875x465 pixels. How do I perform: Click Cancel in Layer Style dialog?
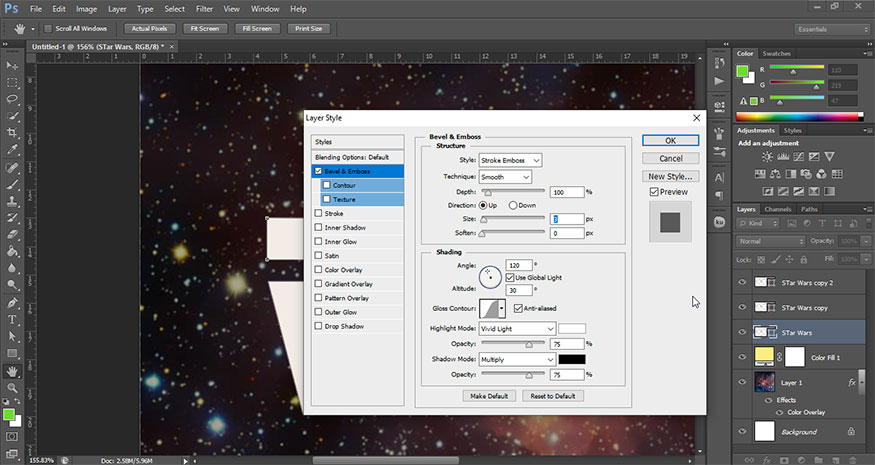[x=670, y=159]
